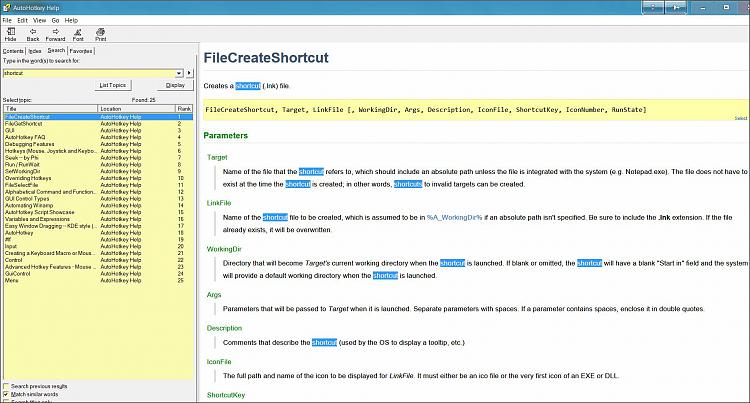Select AutoHotkey Script Showcase topic

(98, 212)
